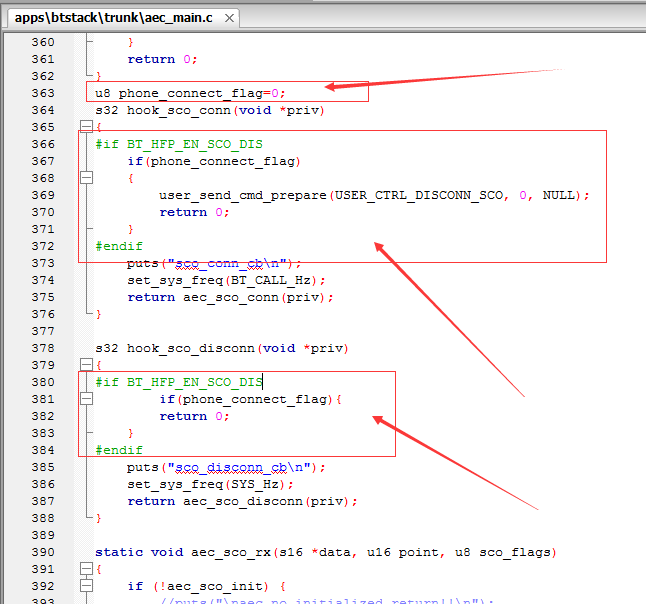Click line number 390 in the gutter
Image resolution: width=646 pixels, height=604 pixels.
(x=43, y=552)
